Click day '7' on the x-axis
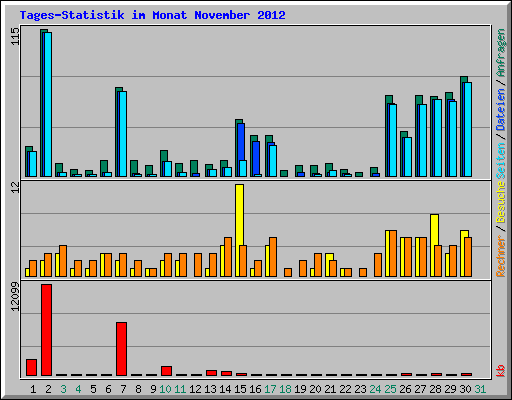The width and height of the screenshot is (512, 400). (x=123, y=389)
